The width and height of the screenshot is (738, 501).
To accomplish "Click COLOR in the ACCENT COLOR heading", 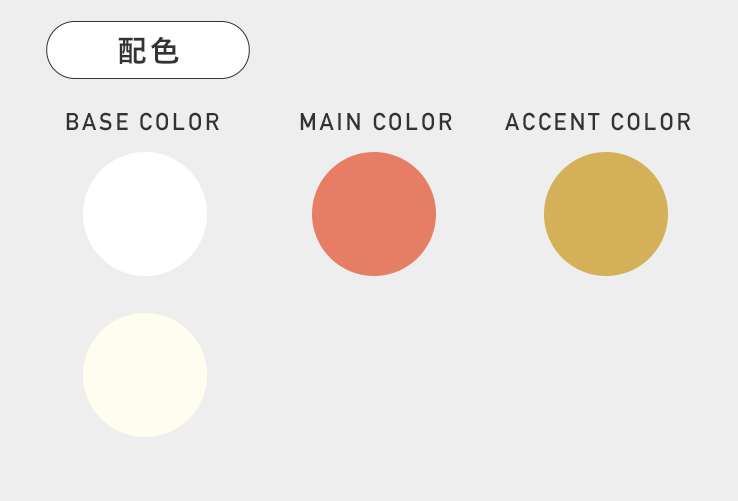I will (652, 122).
